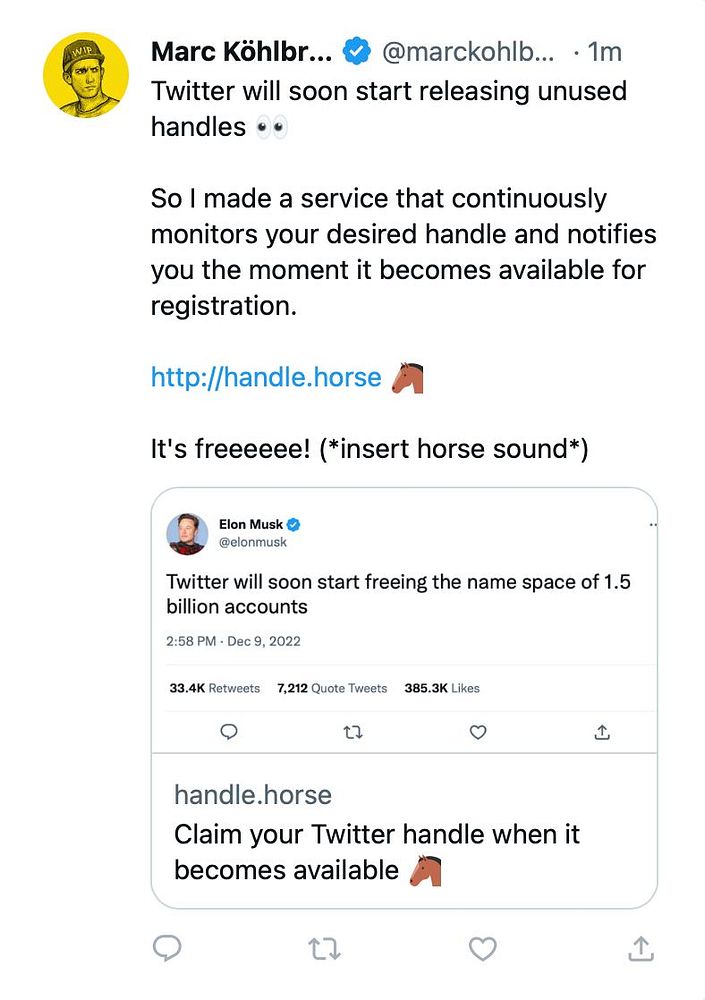The image size is (705, 1000).
Task: Like the embedded Elon Musk tweet
Action: coord(478,732)
